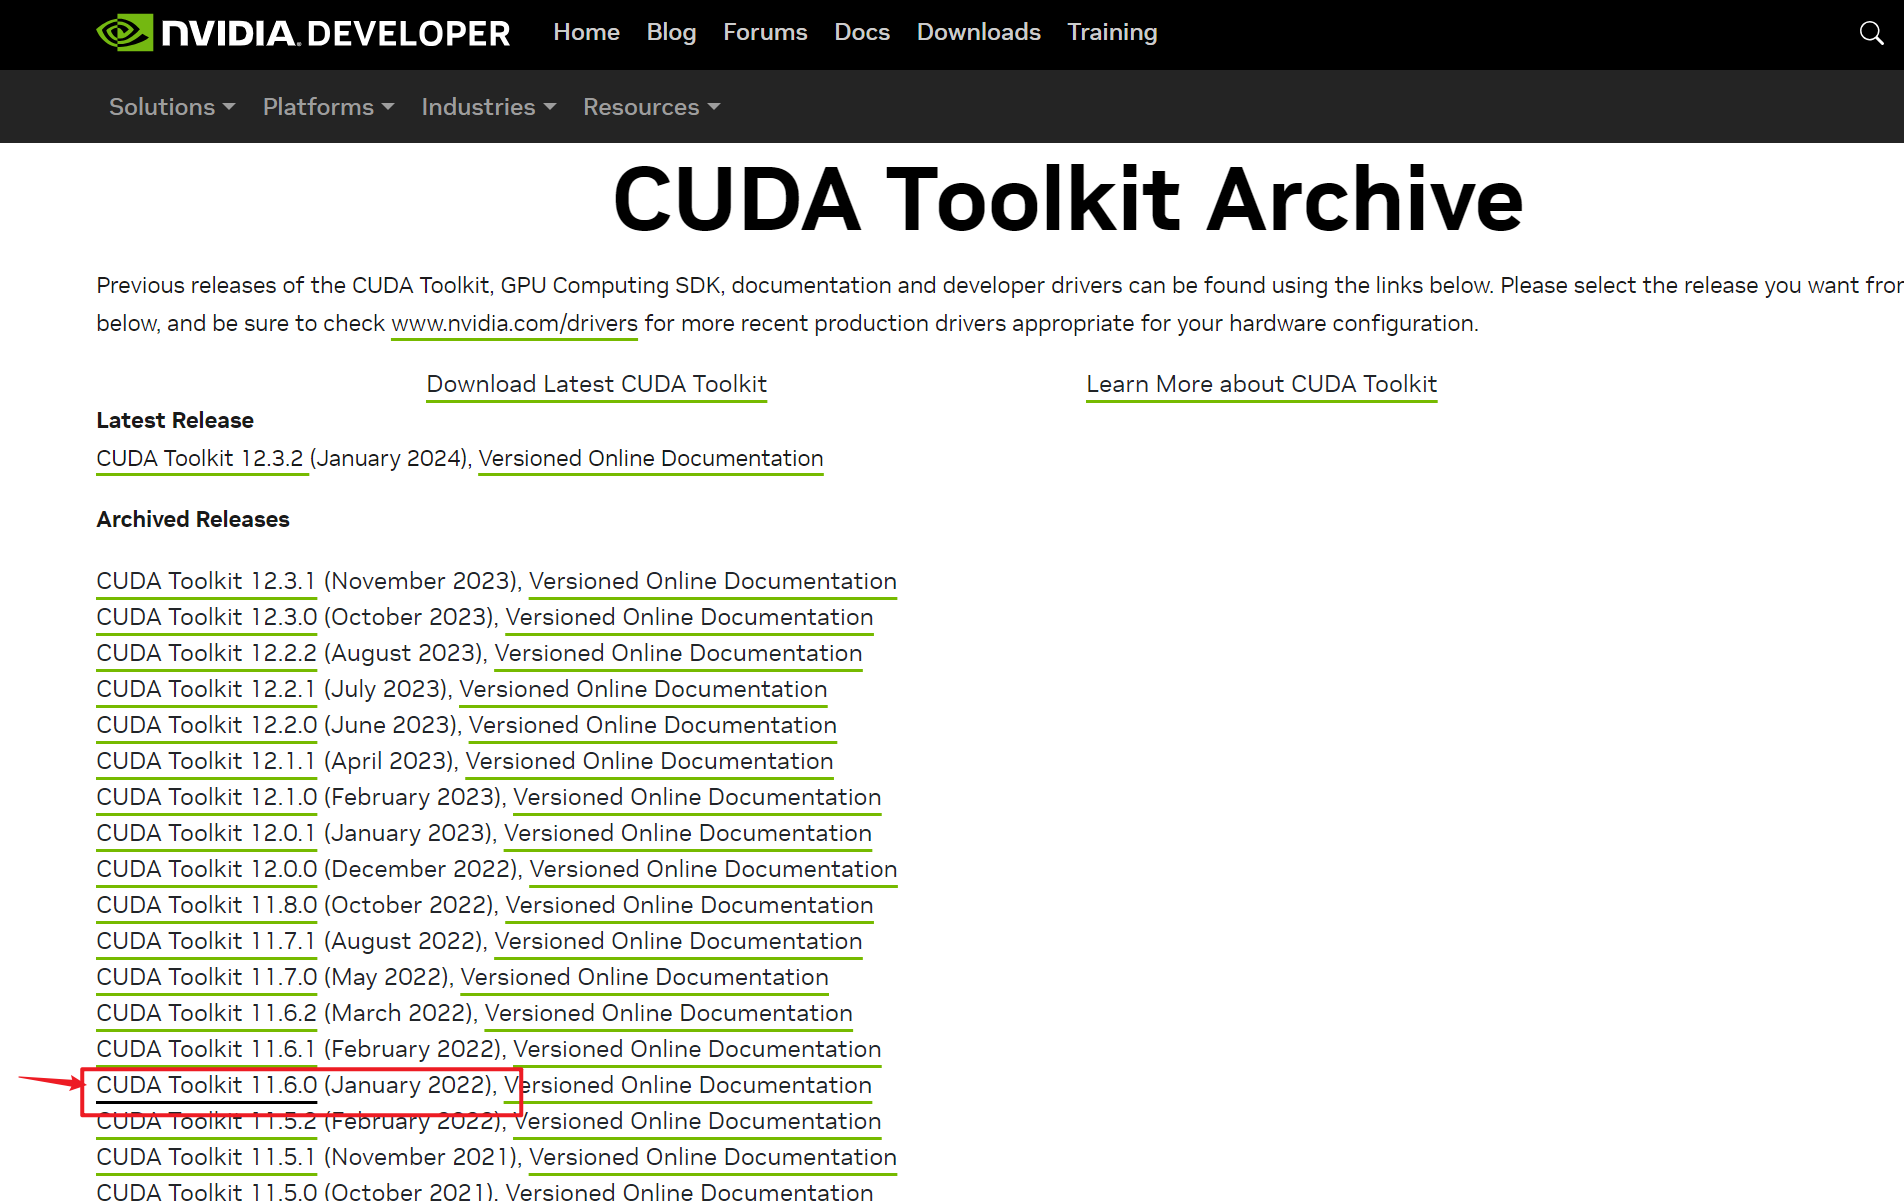Open Versioned Online Documentation for 12.3.2
Image resolution: width=1904 pixels, height=1201 pixels.
[x=651, y=459]
